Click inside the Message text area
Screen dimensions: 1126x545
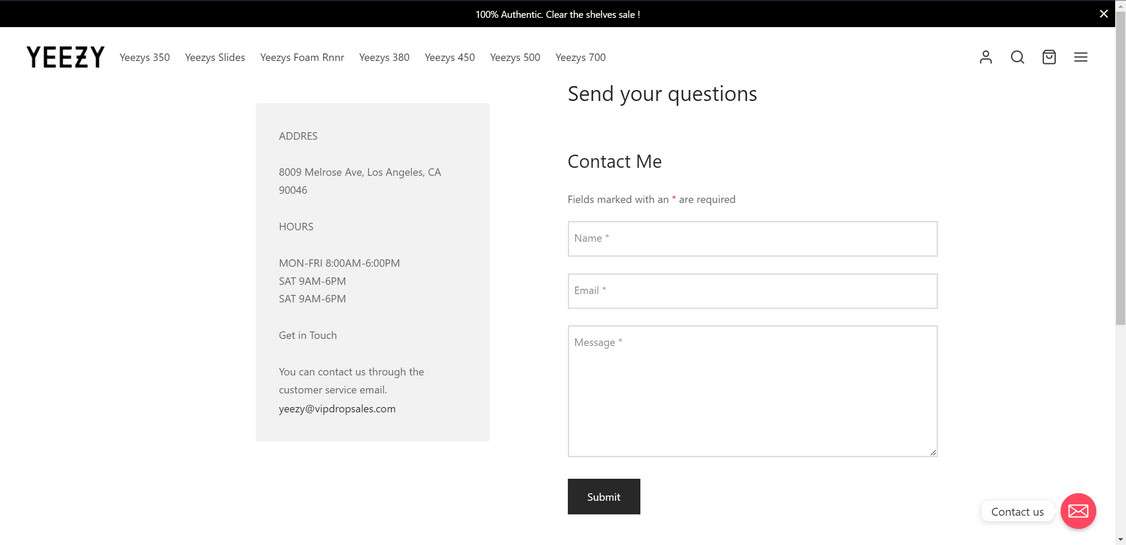(x=752, y=391)
